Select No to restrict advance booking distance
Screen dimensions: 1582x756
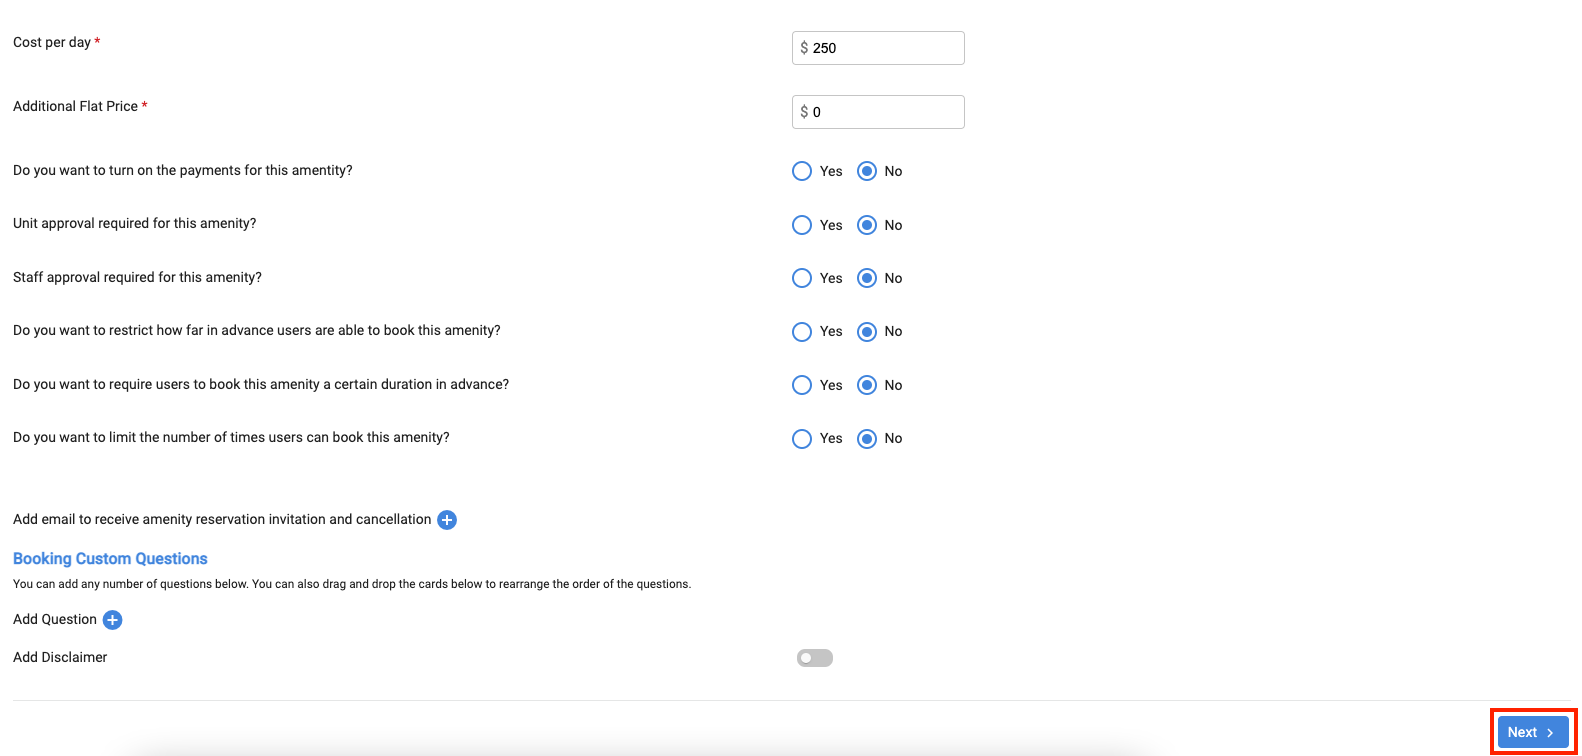coord(867,331)
